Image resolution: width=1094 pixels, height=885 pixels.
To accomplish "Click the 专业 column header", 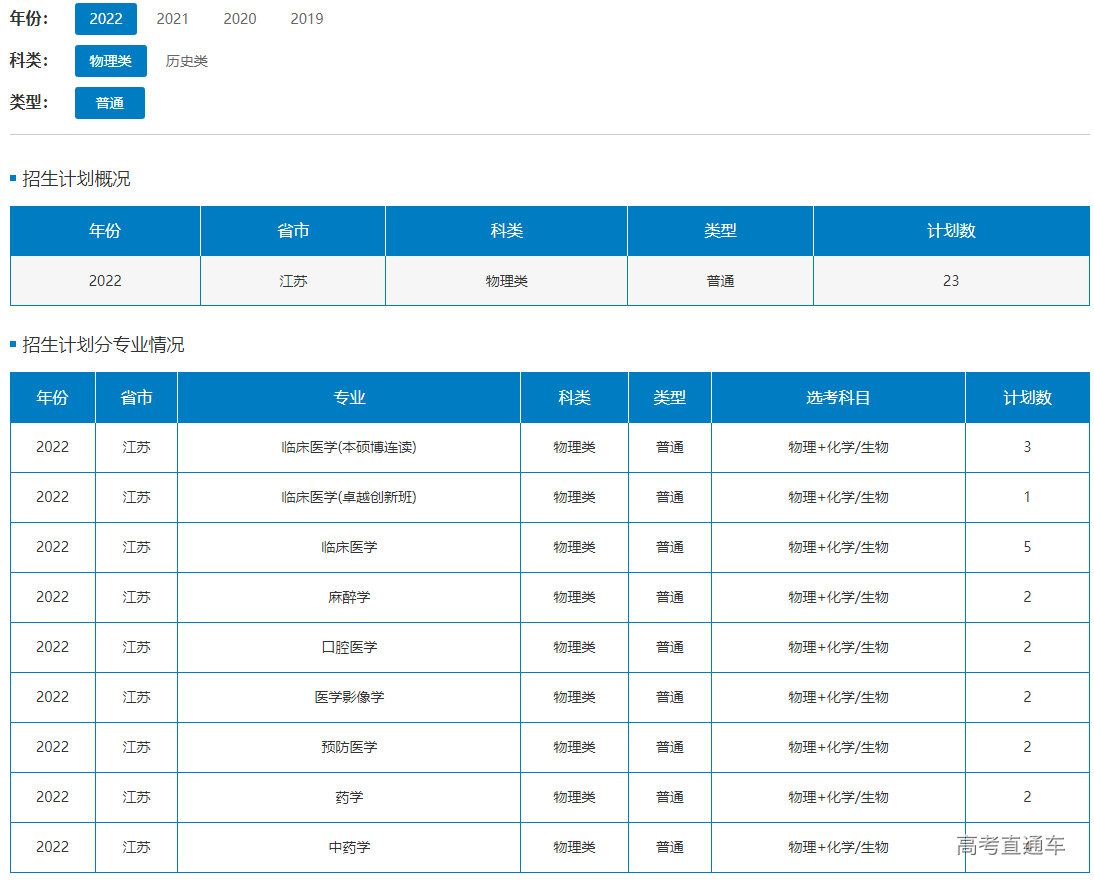I will [349, 398].
